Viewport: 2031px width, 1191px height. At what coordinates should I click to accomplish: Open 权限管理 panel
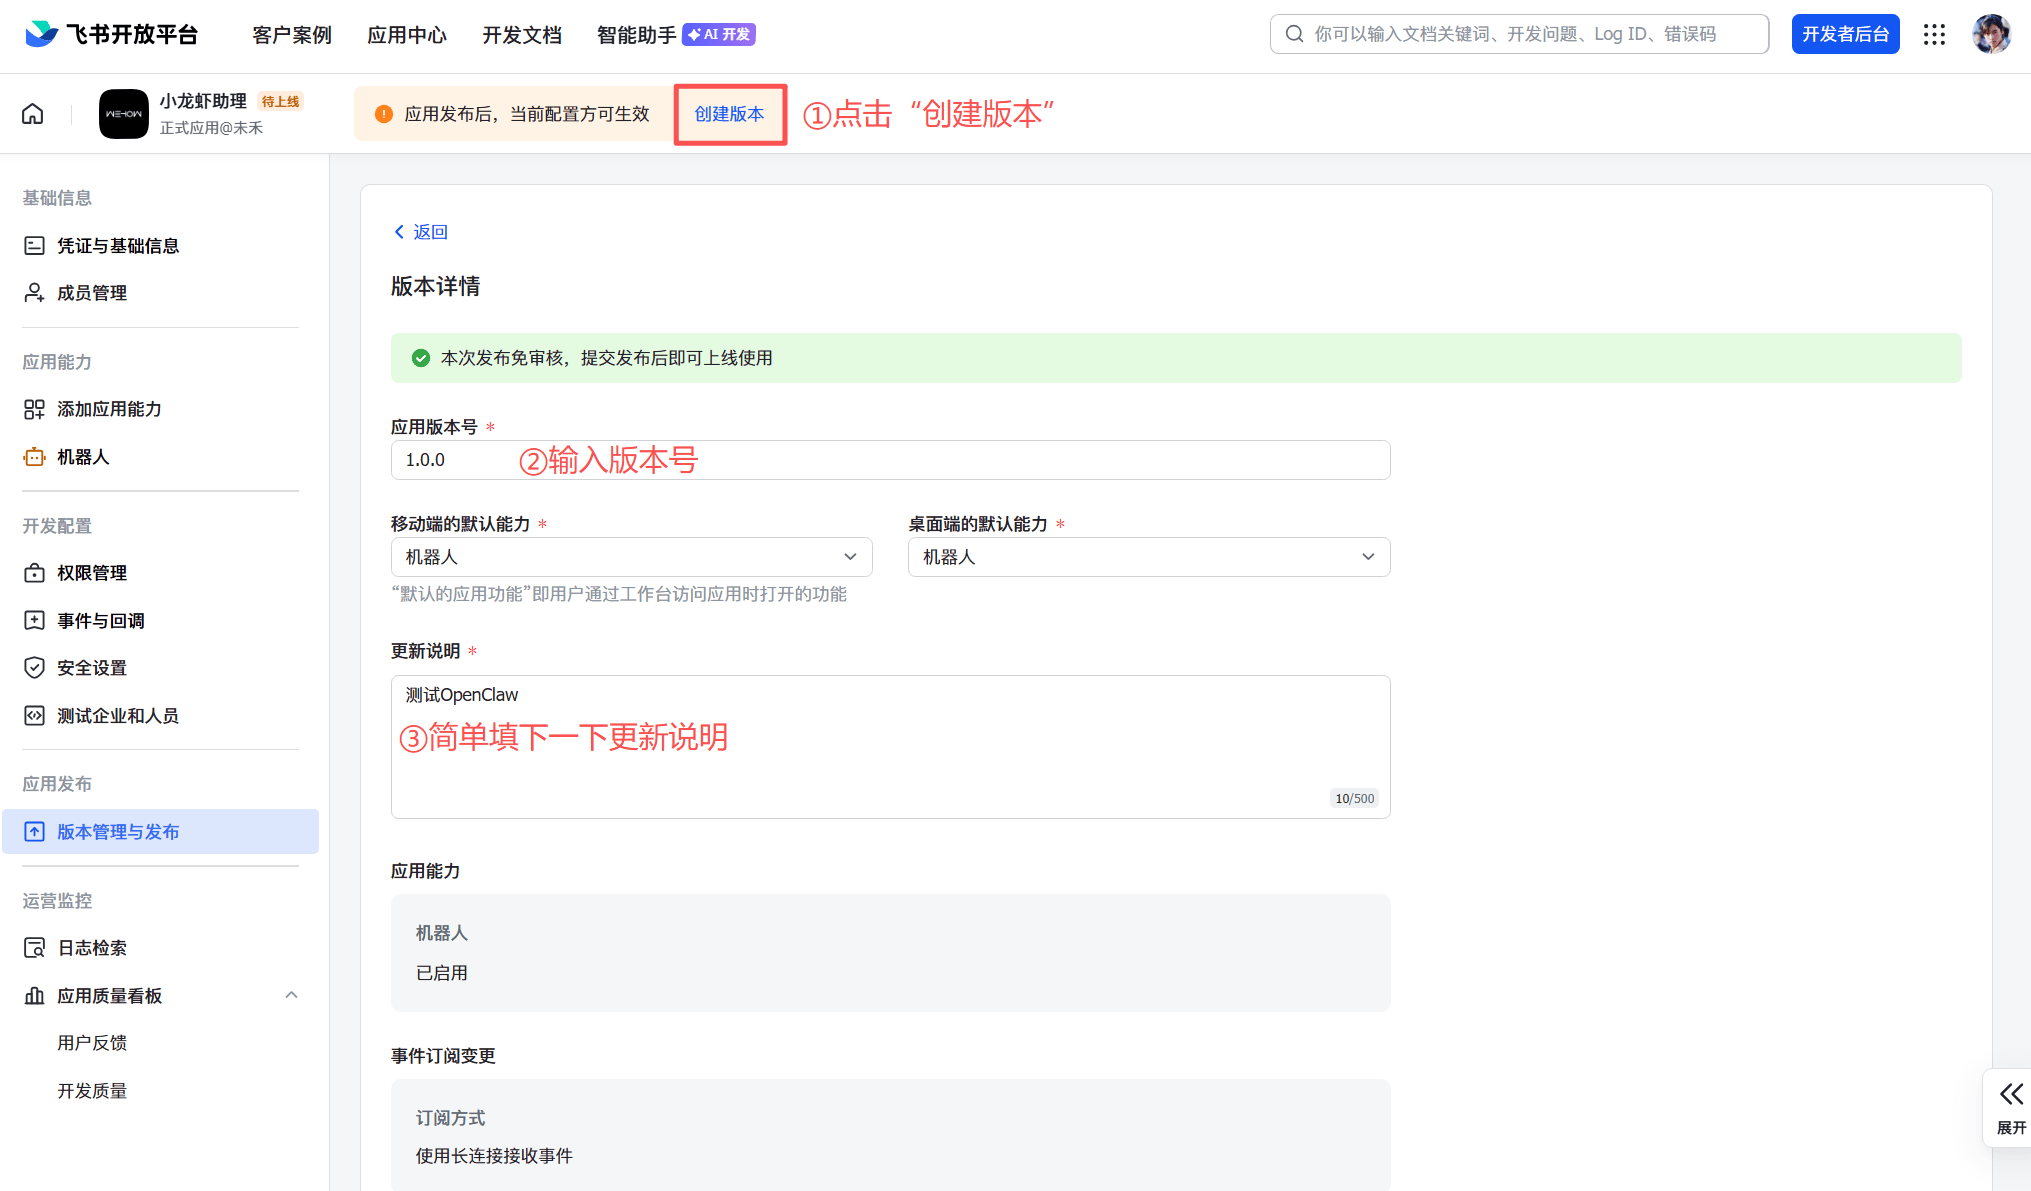click(x=92, y=572)
